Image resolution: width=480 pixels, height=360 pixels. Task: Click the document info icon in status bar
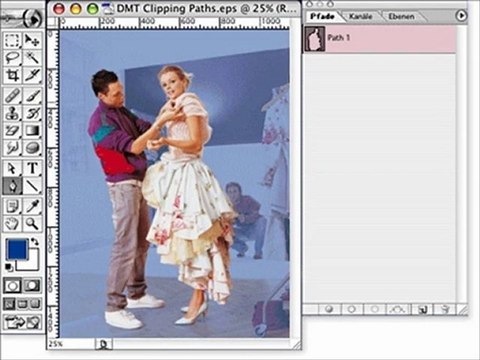click(x=104, y=344)
